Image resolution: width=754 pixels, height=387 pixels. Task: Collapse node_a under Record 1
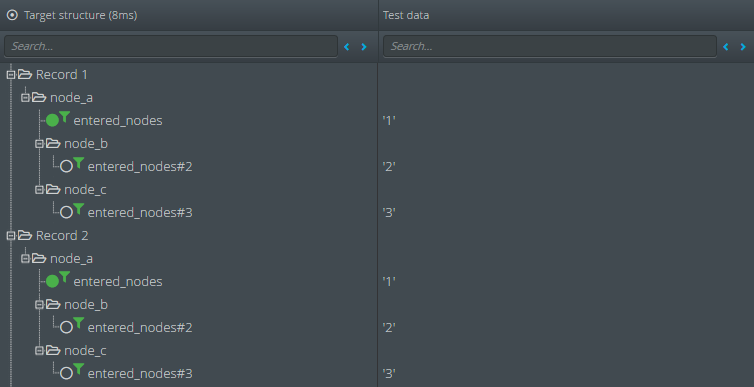25,98
